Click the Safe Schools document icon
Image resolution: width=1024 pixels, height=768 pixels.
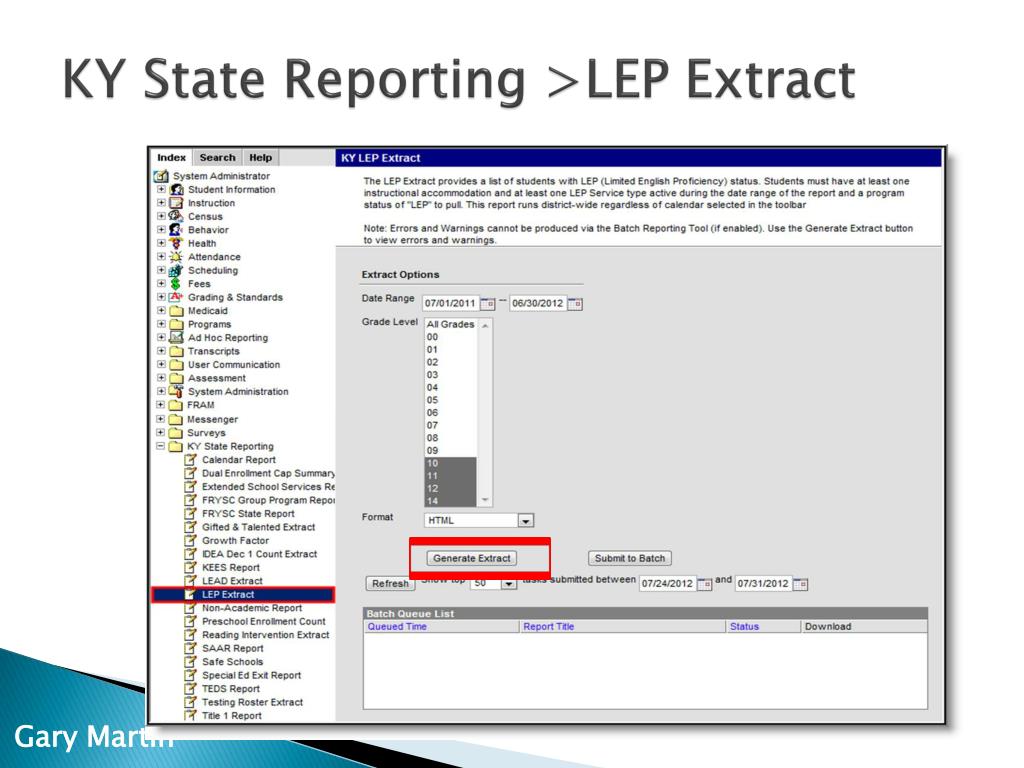pos(191,662)
